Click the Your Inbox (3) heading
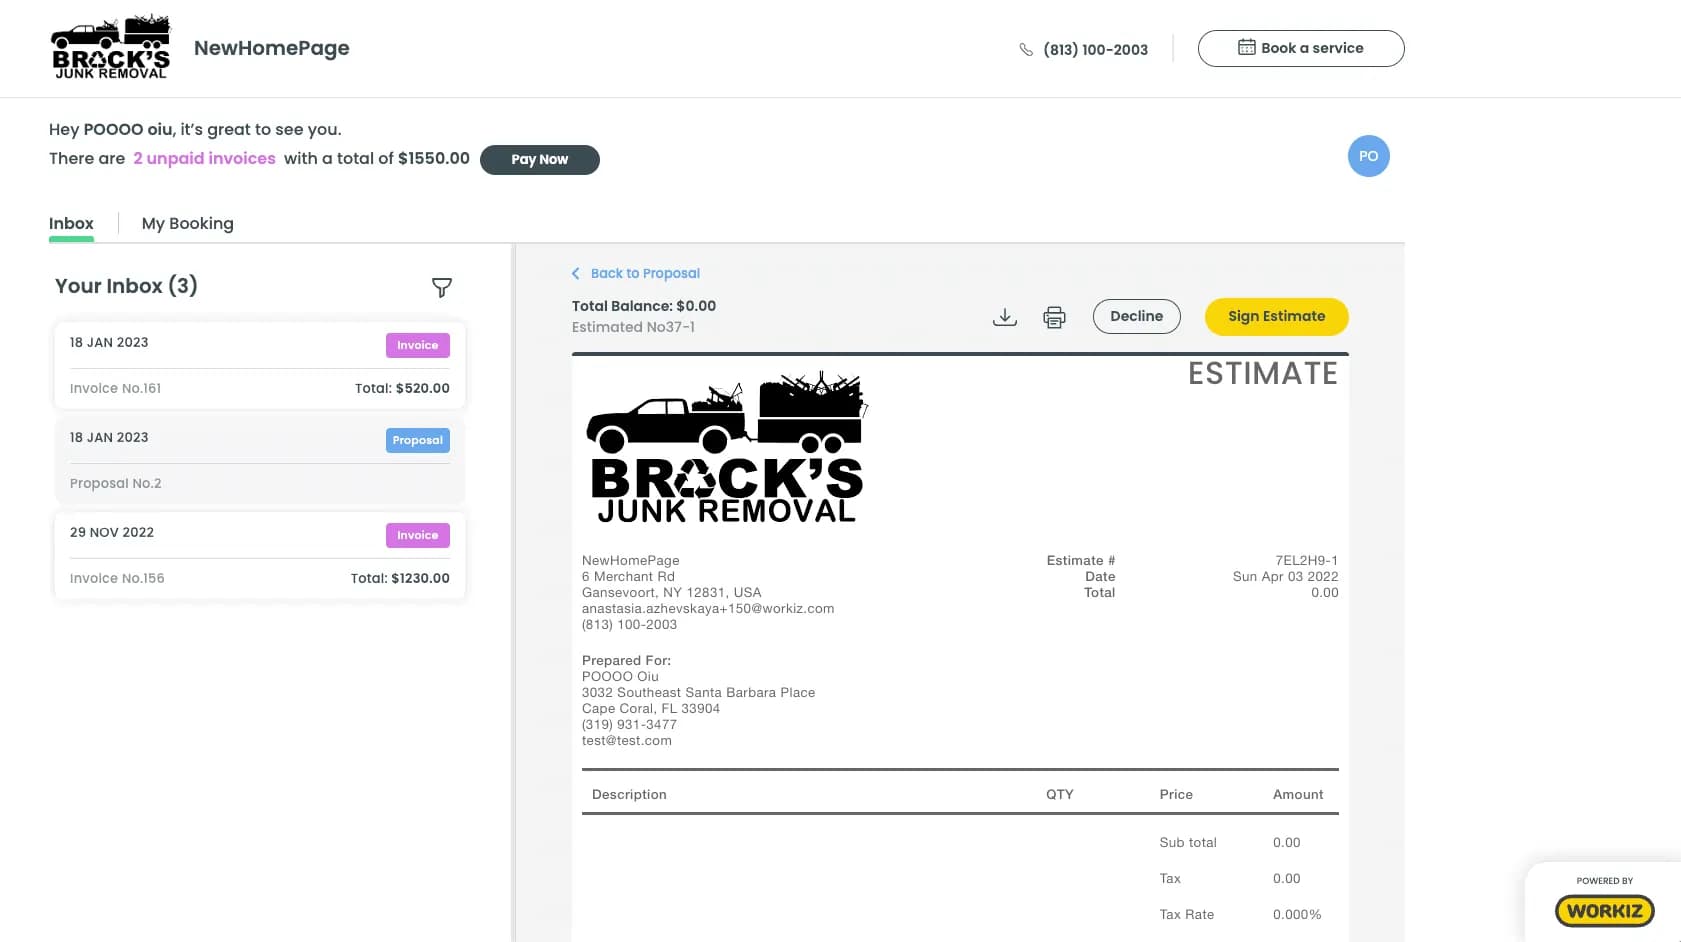The image size is (1681, 942). (126, 286)
